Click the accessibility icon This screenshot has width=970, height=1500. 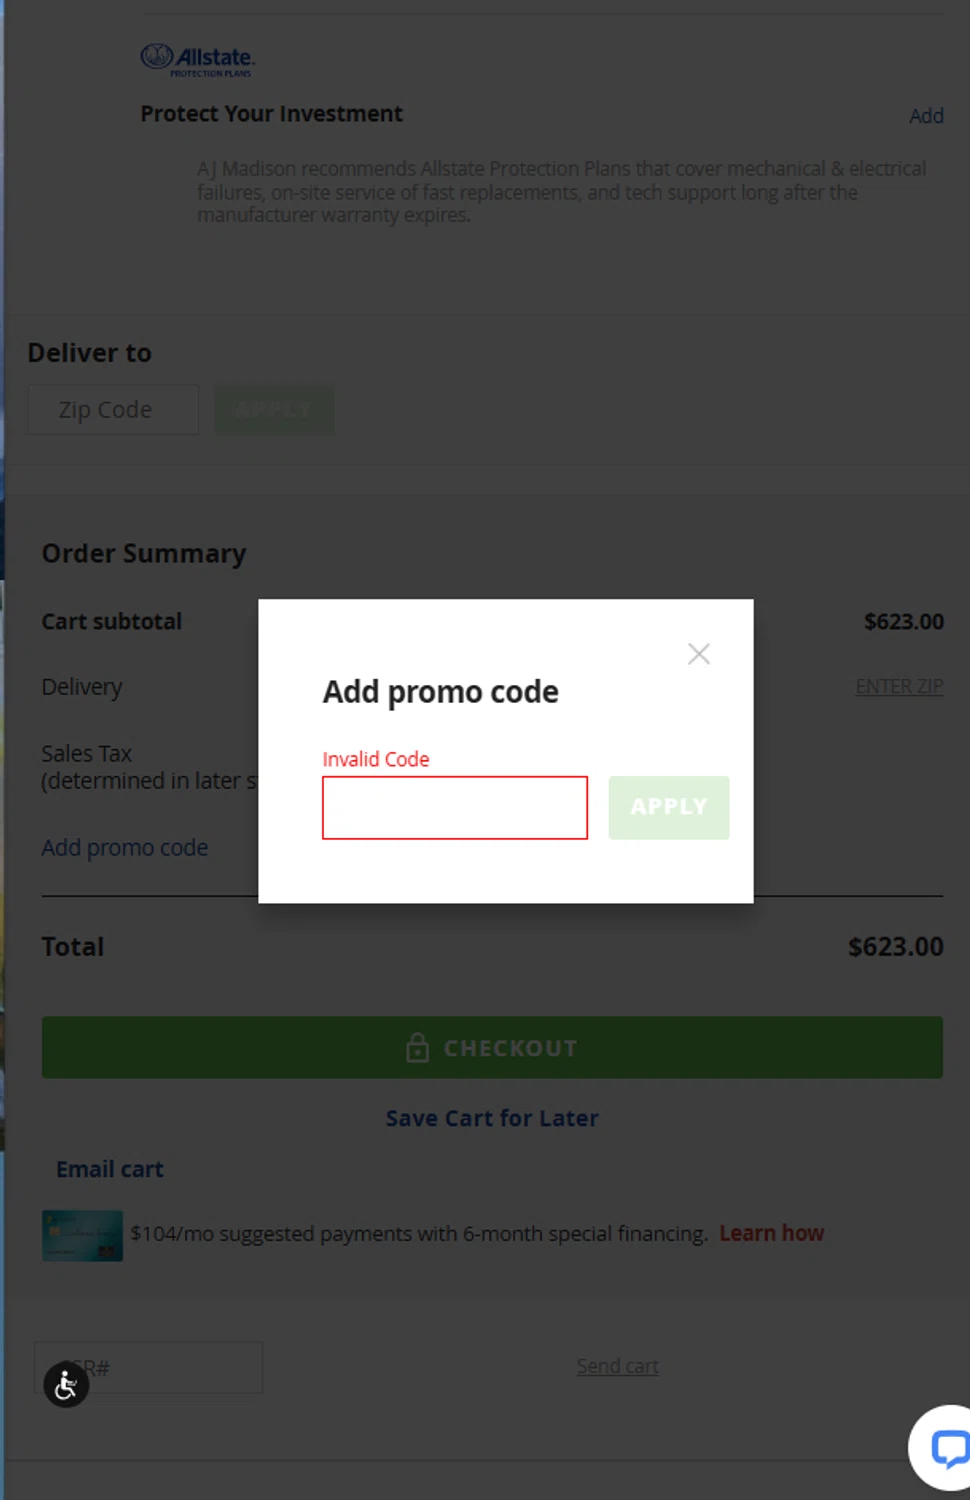(x=66, y=1385)
